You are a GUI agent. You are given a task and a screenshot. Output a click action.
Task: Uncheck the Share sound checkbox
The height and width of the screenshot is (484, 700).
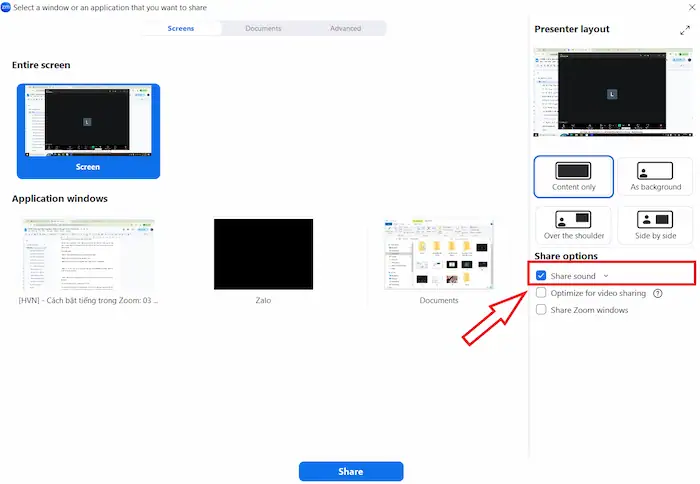(x=541, y=275)
